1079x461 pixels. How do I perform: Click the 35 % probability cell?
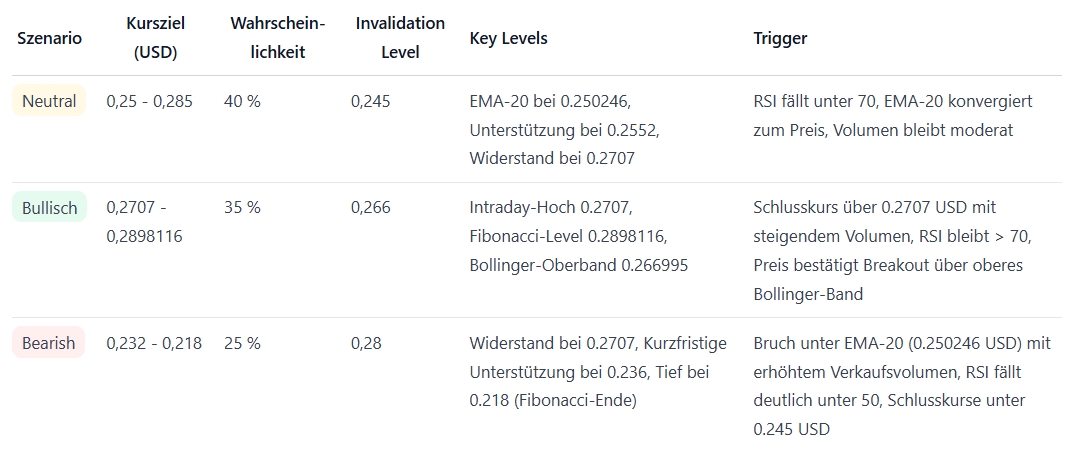[x=242, y=208]
